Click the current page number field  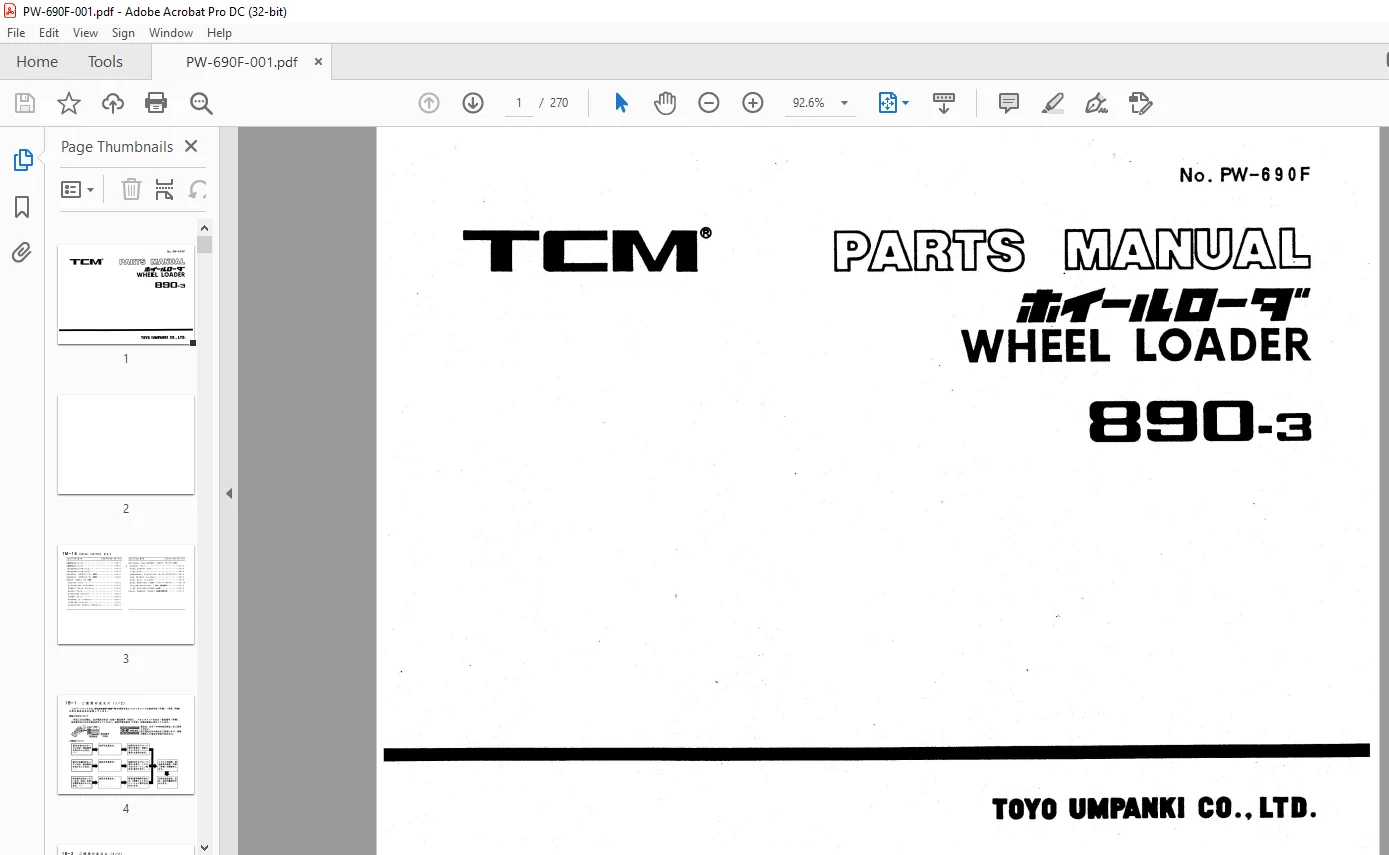(x=518, y=103)
